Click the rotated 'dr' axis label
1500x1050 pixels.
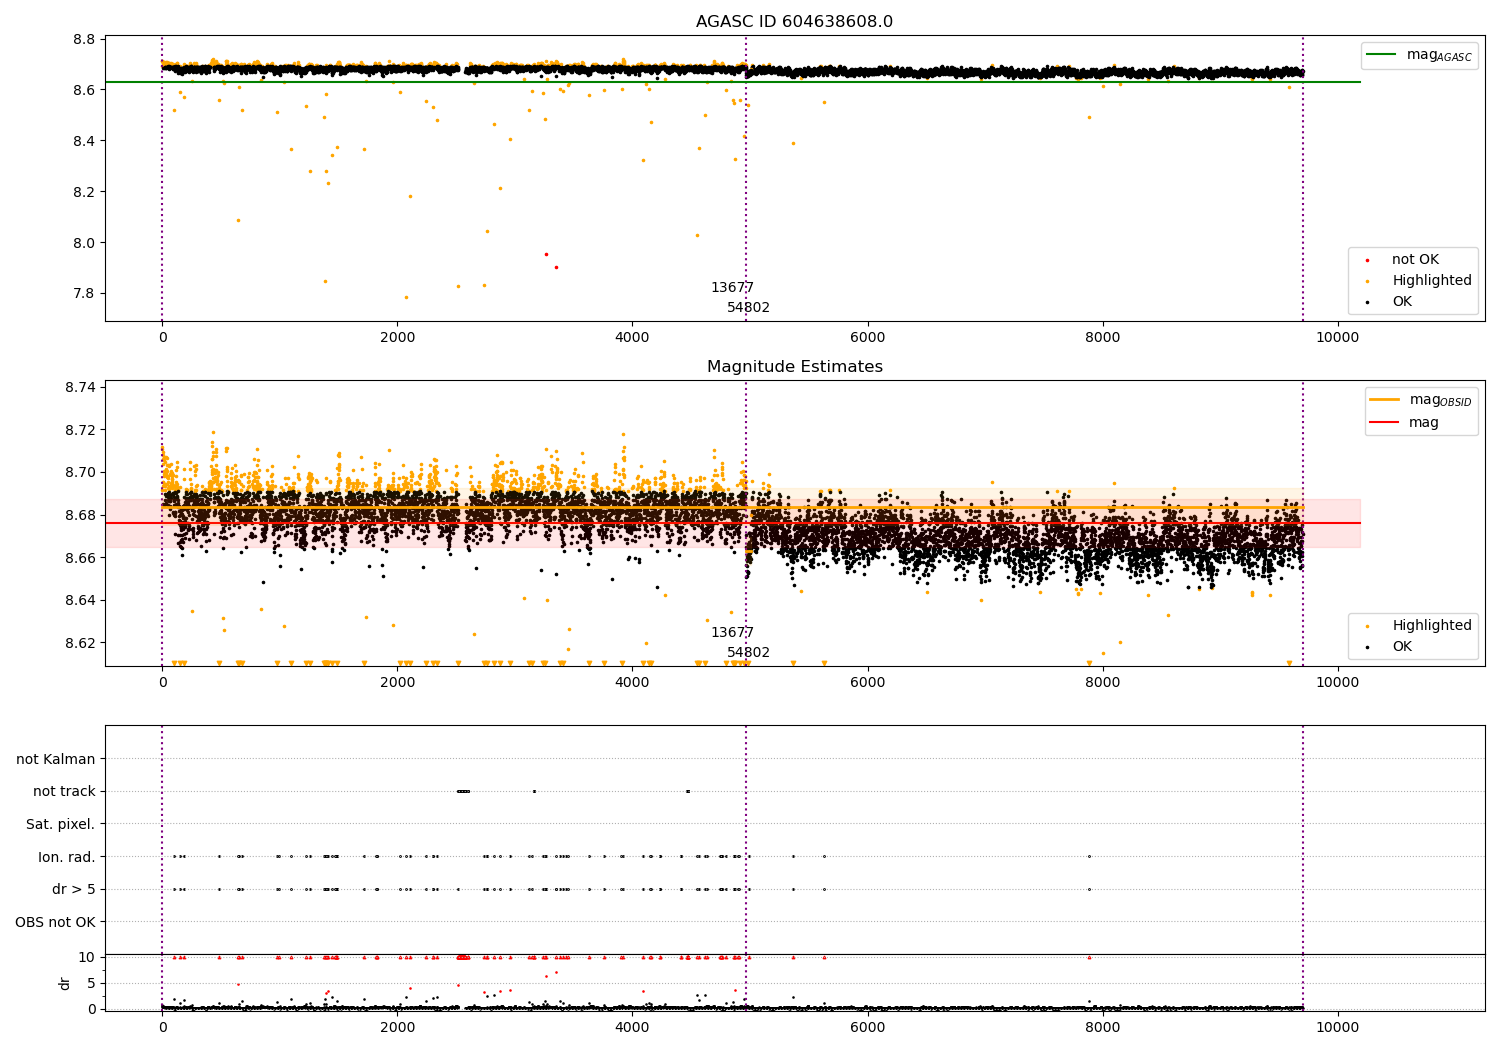(65, 983)
